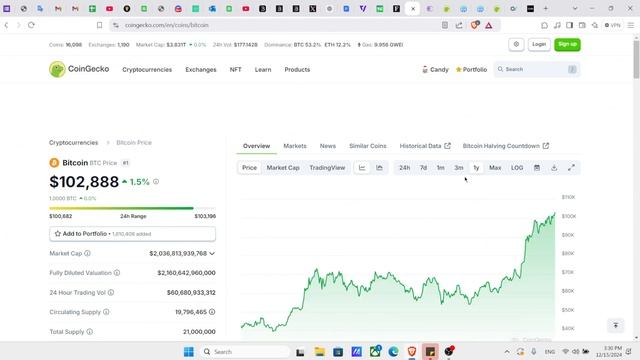The image size is (640, 360).
Task: Click info icon next to 1.5% change
Action: pyautogui.click(x=156, y=182)
